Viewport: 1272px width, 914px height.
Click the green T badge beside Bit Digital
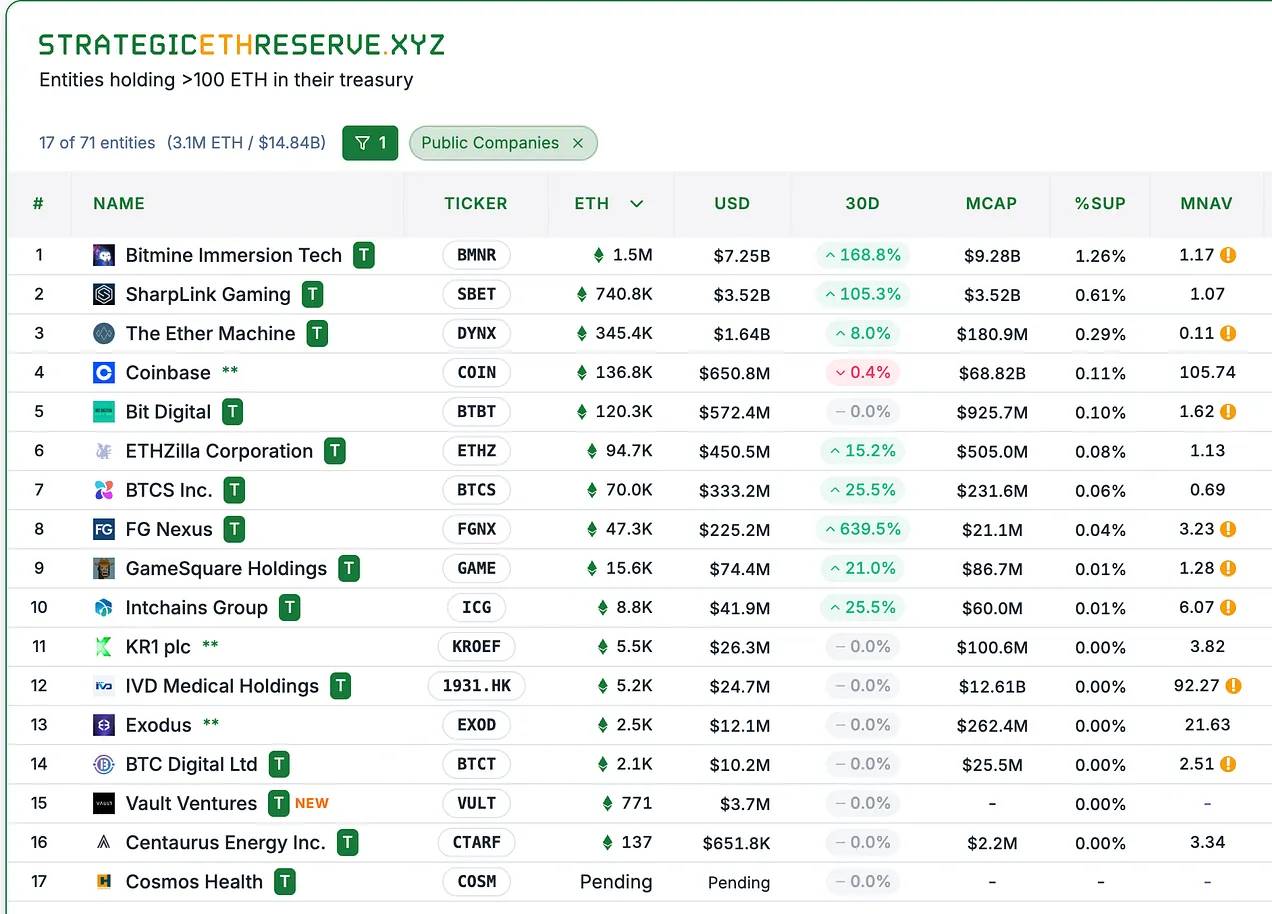coord(232,412)
